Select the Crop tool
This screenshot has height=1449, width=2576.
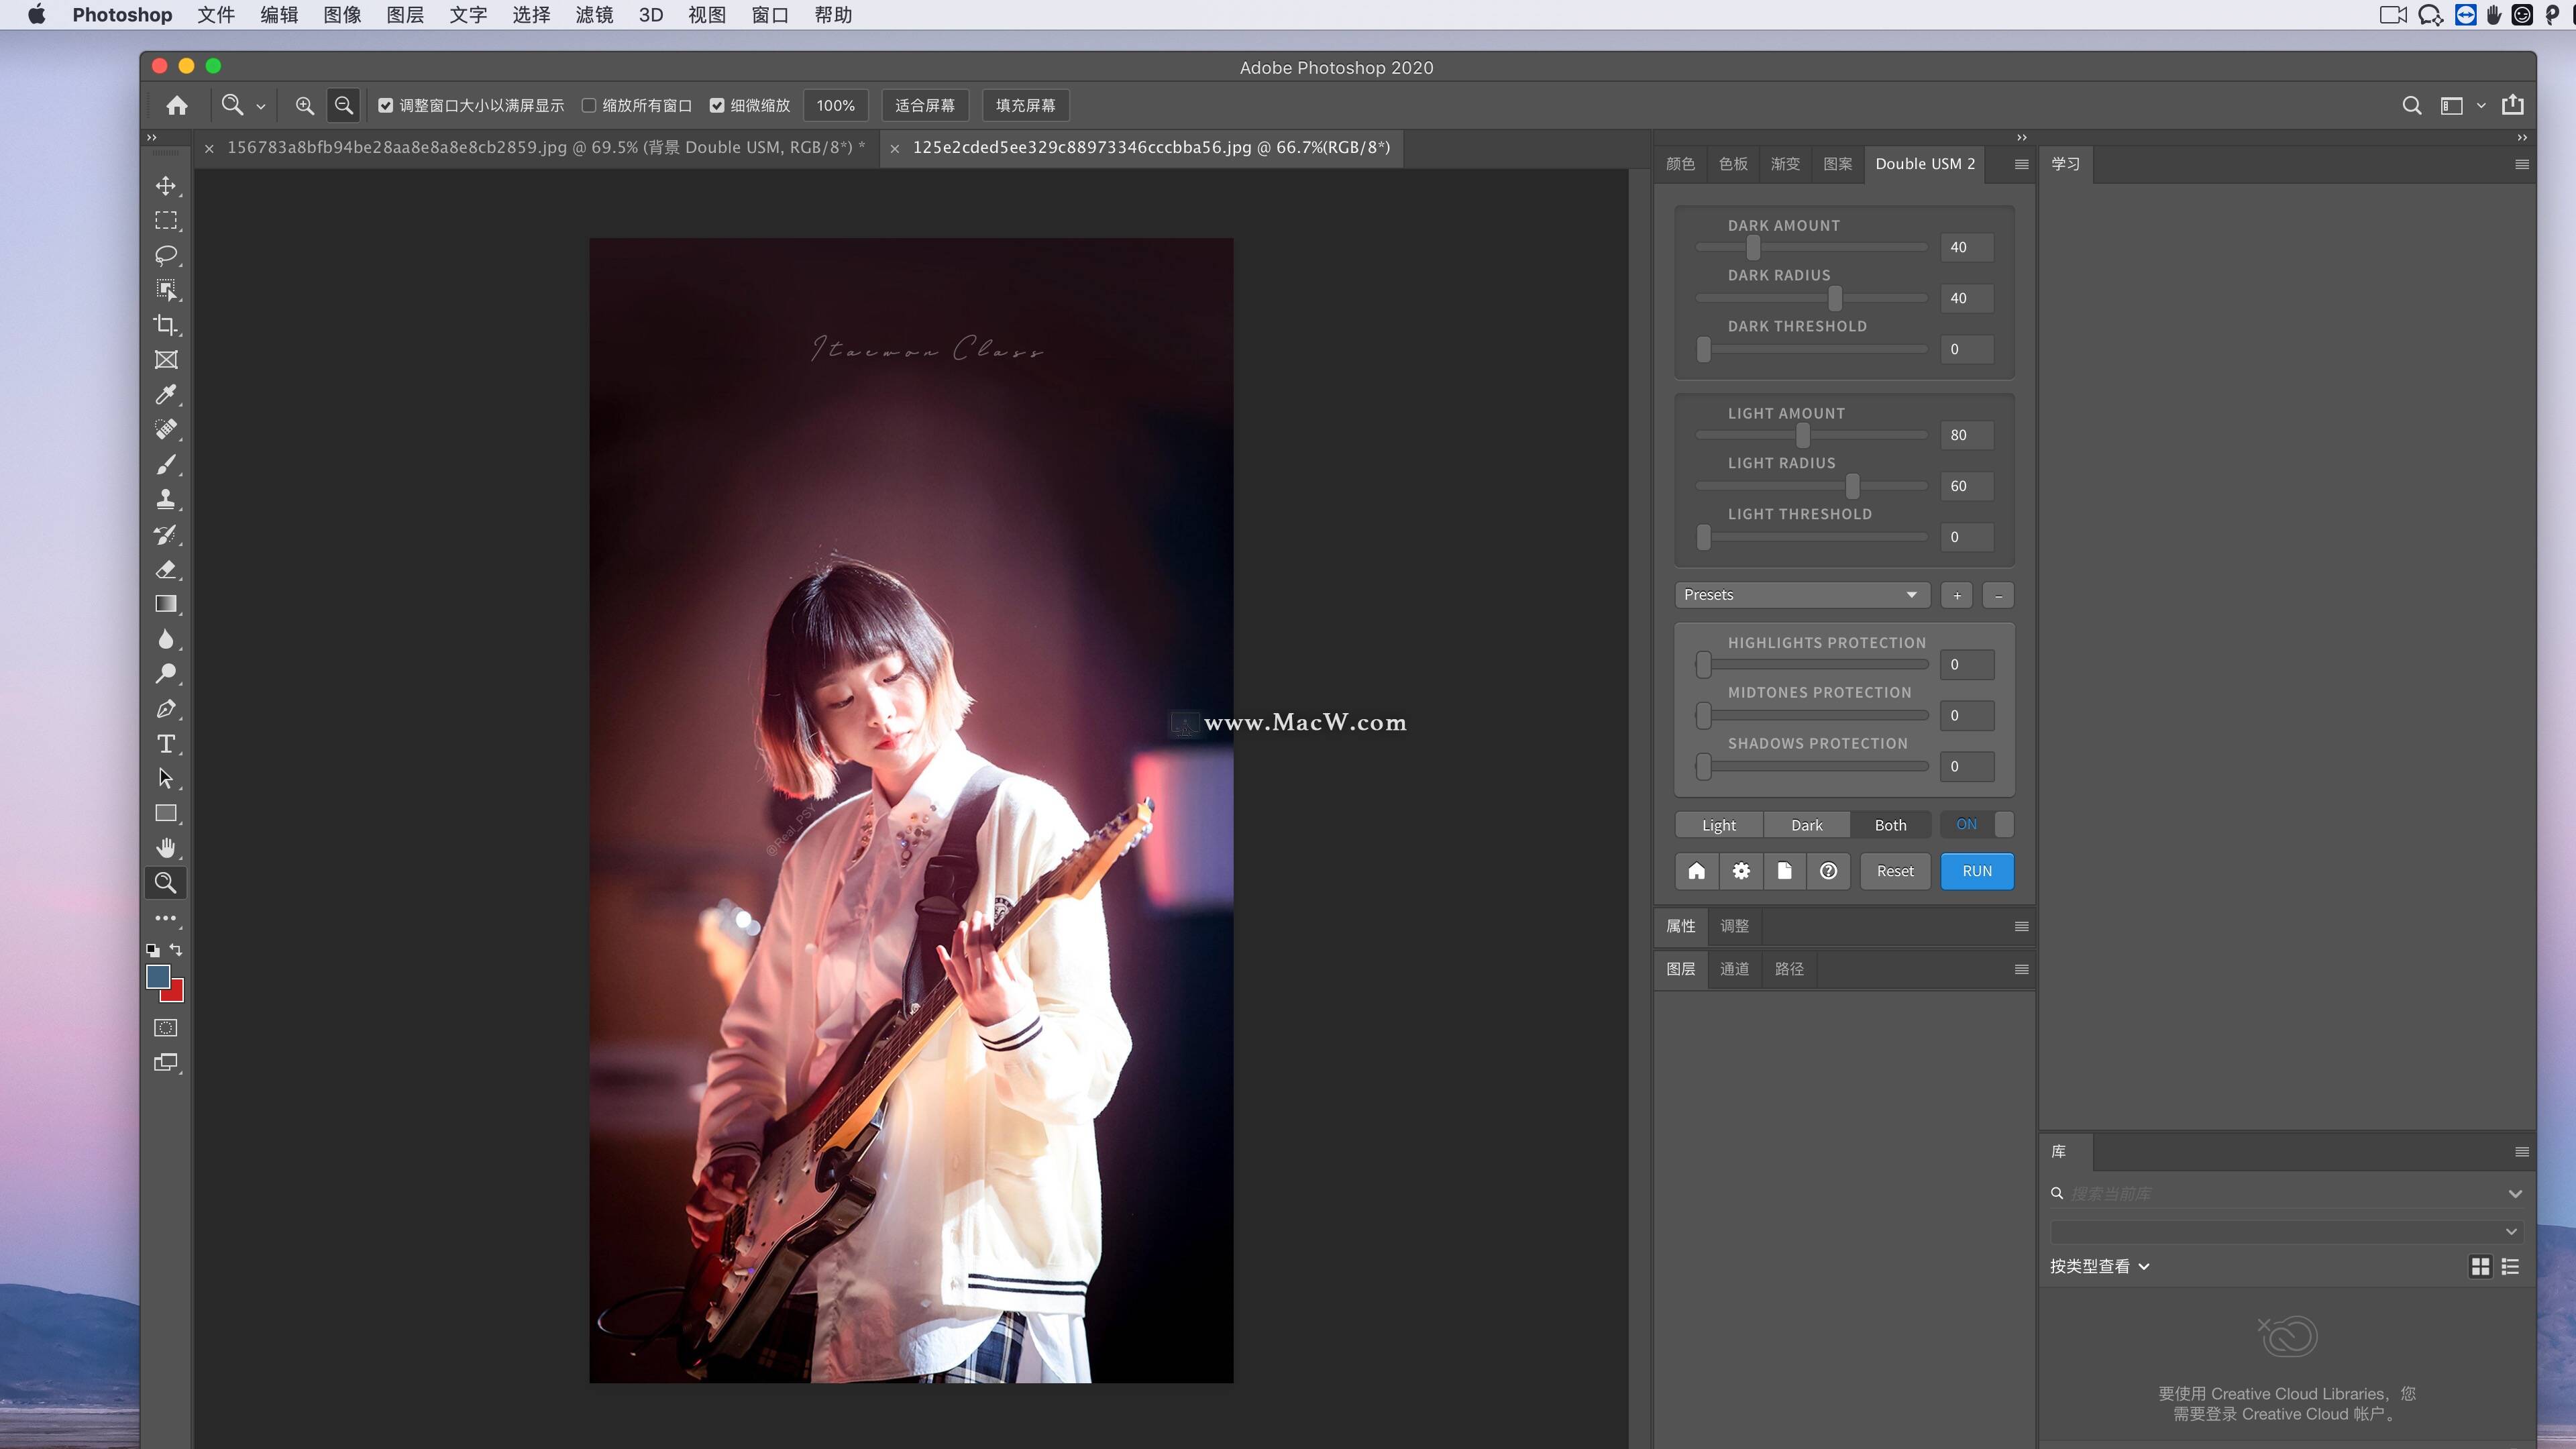pos(166,325)
